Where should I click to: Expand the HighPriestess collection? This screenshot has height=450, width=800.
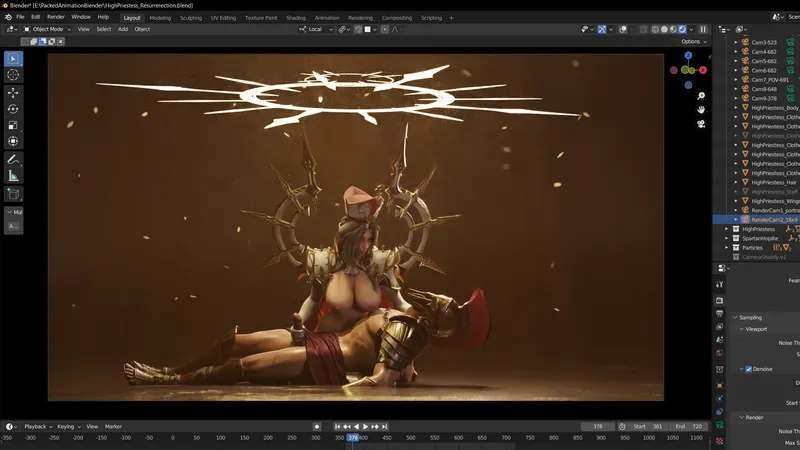(727, 229)
